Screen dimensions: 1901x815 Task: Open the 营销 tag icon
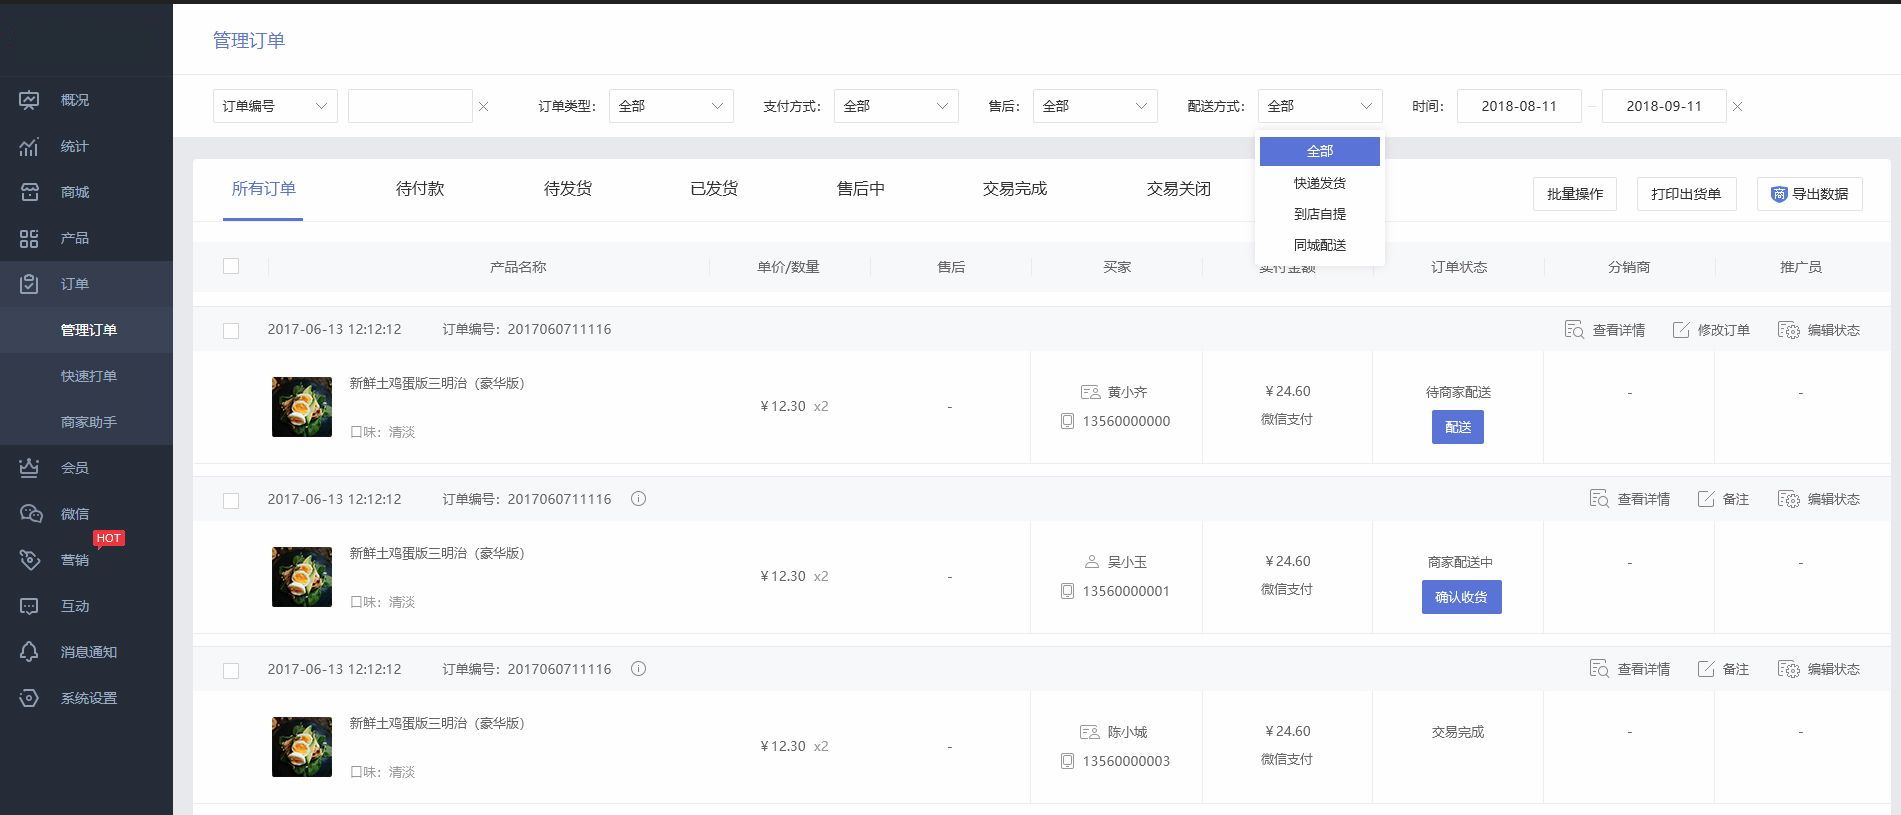[30, 560]
